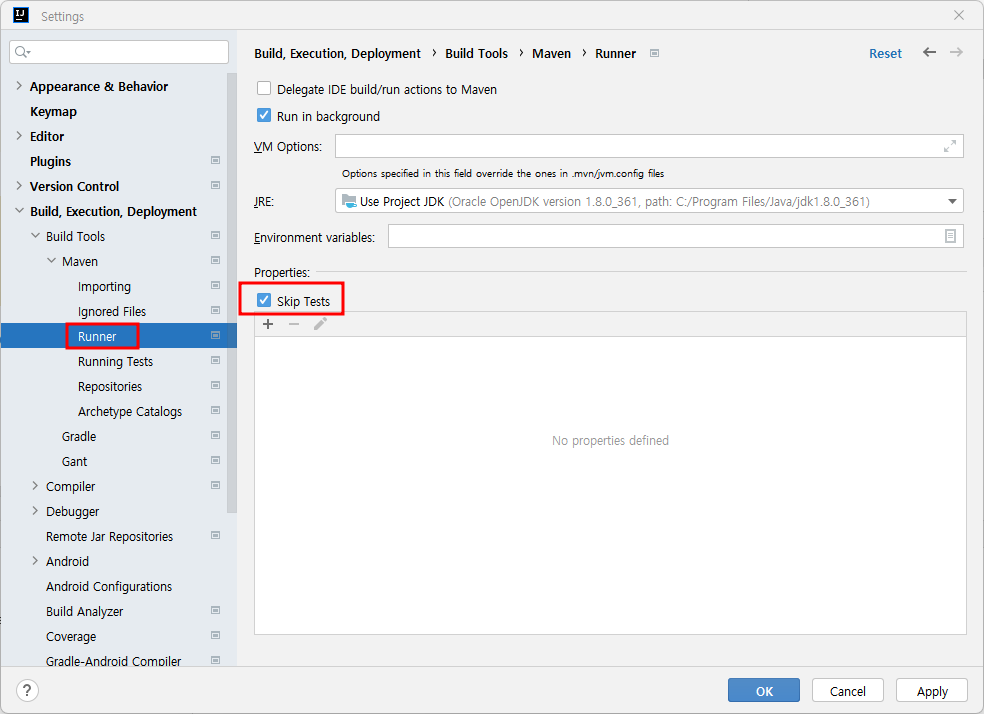Toggle the Run in background checkbox

pyautogui.click(x=264, y=115)
